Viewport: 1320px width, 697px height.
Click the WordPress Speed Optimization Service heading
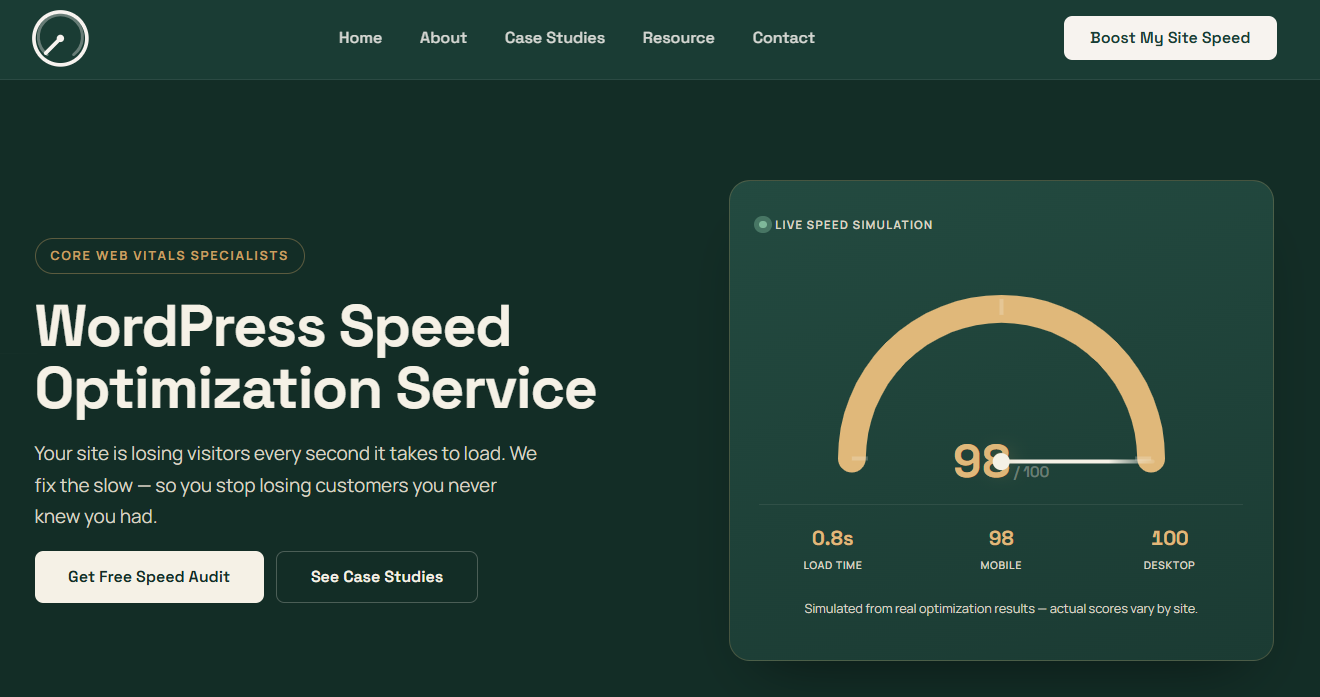pos(316,357)
